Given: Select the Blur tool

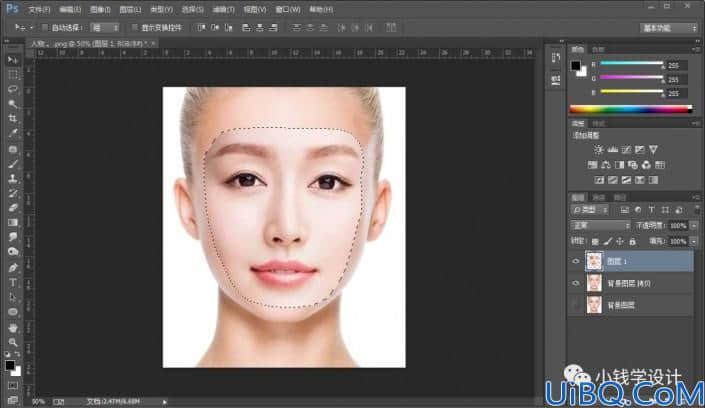Looking at the screenshot, I should pyautogui.click(x=13, y=237).
